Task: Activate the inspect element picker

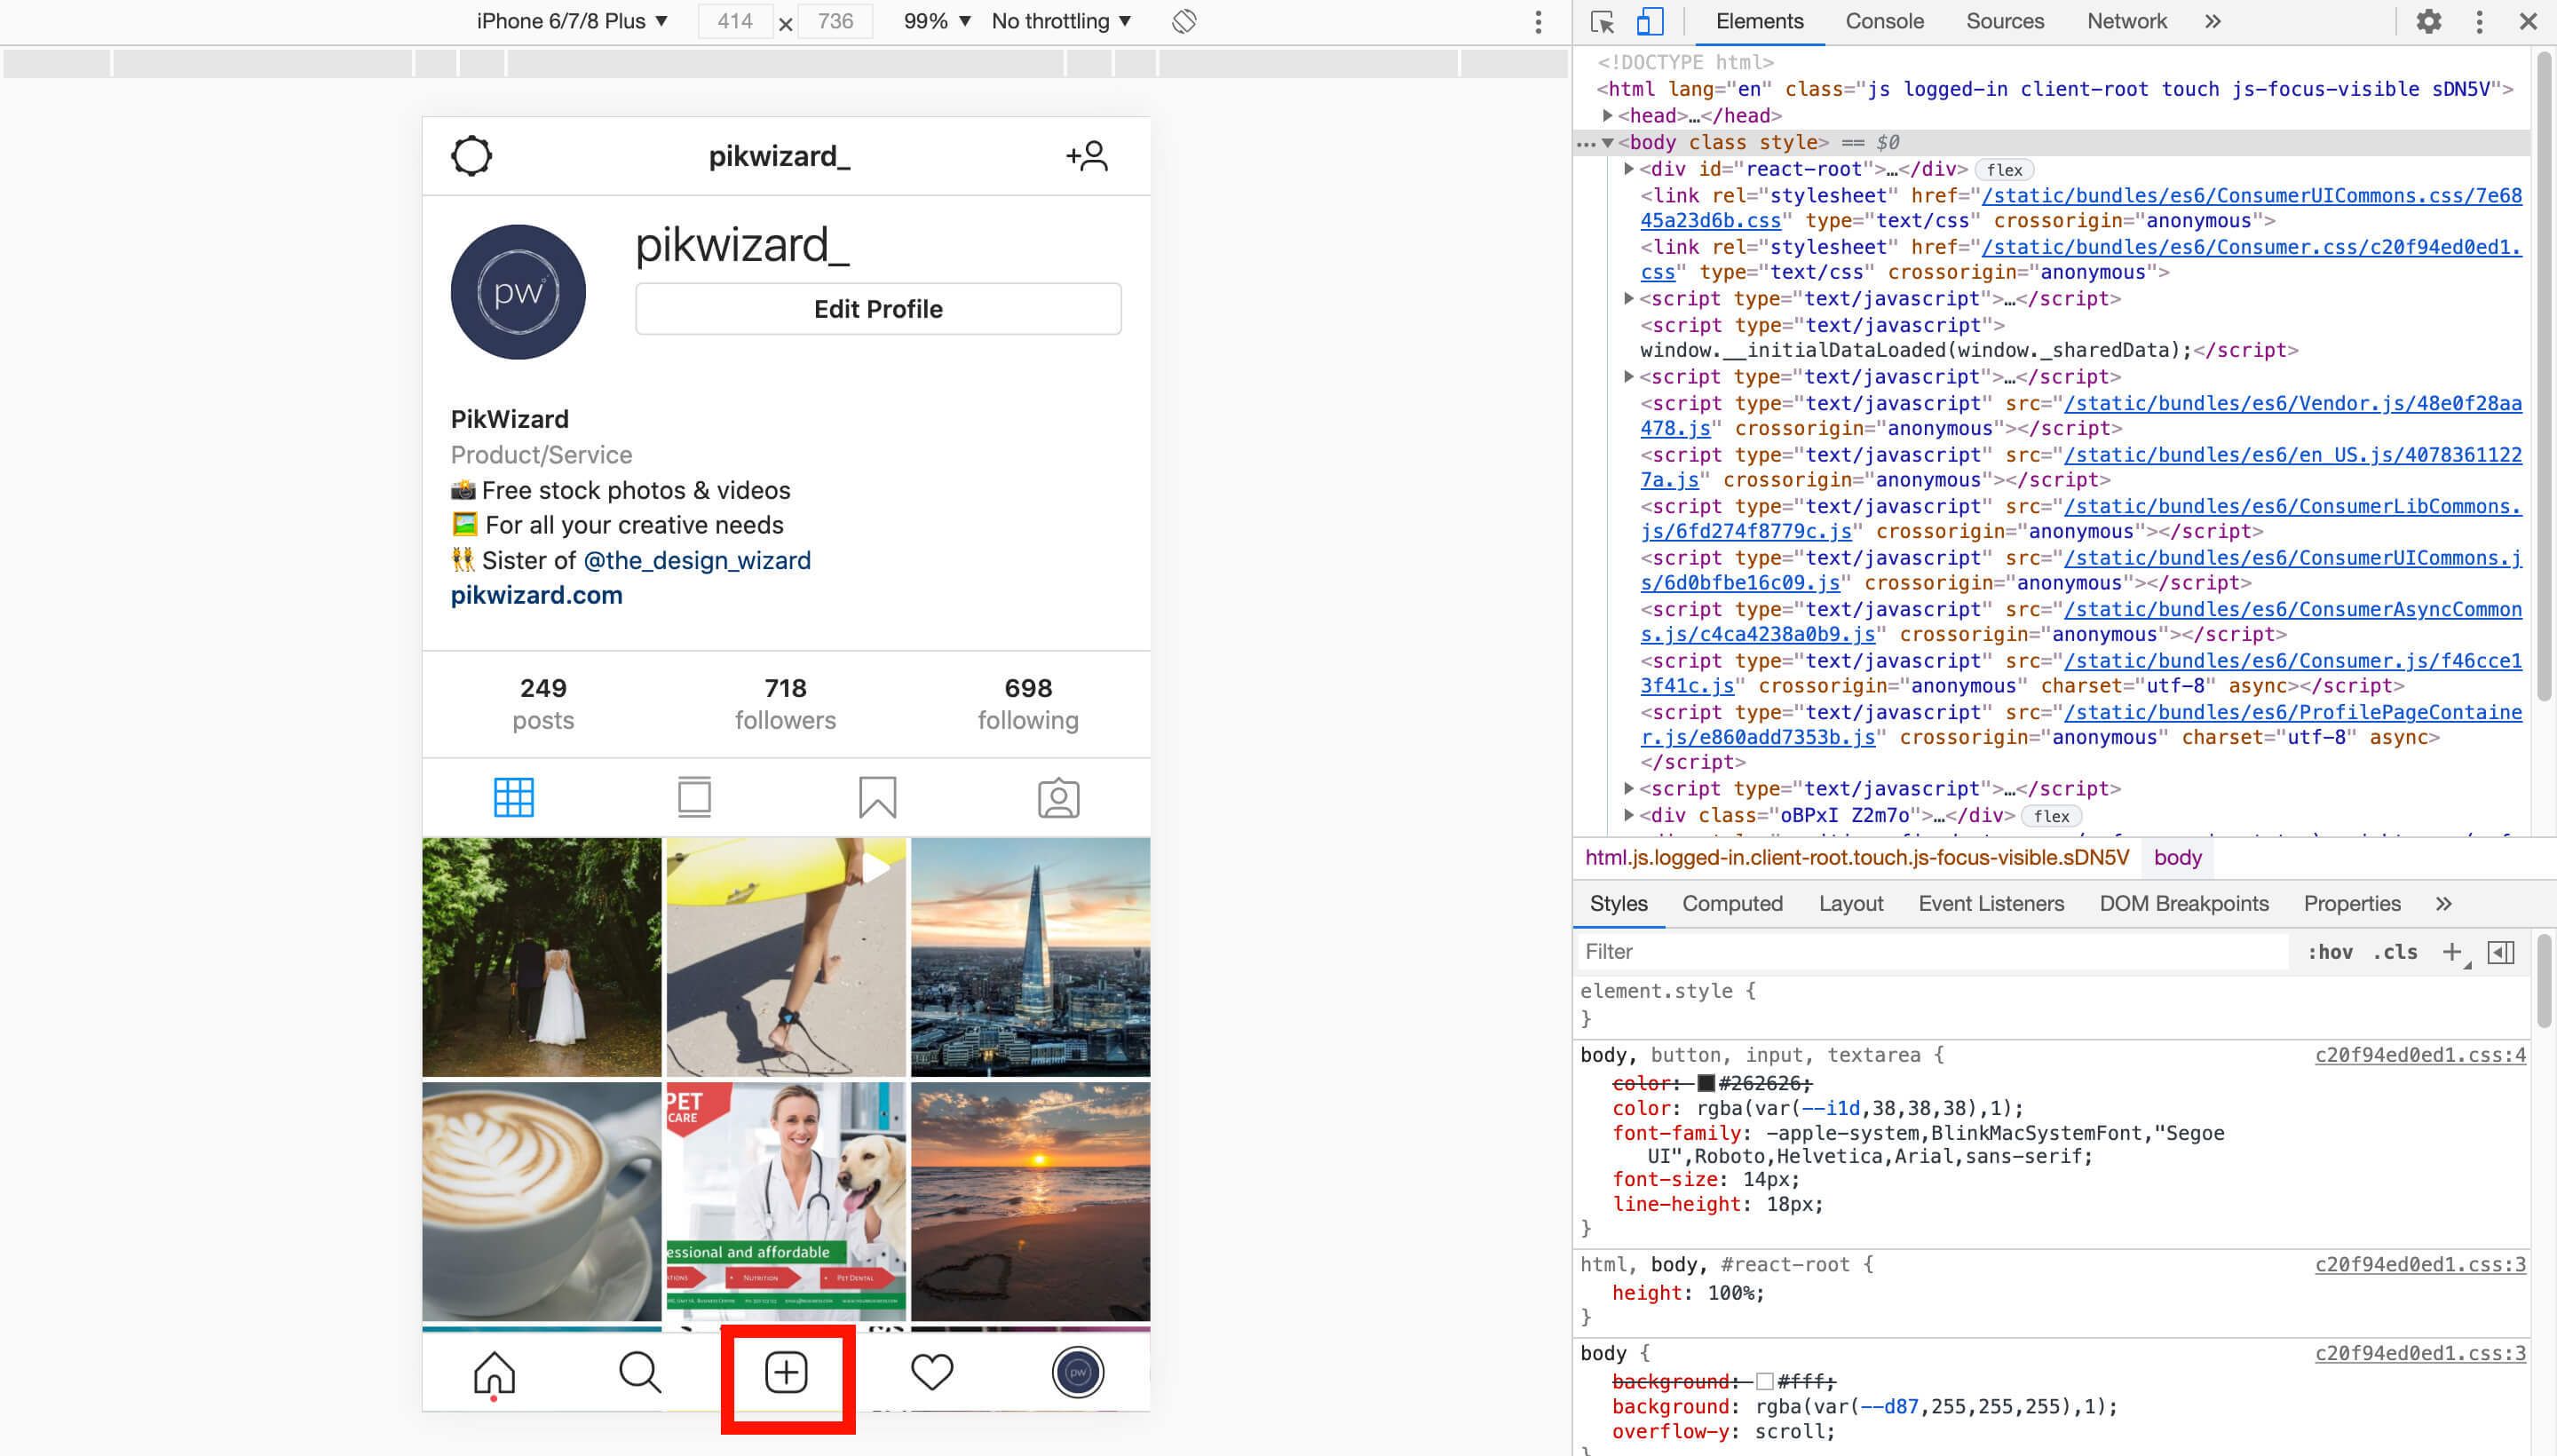Action: (1602, 21)
